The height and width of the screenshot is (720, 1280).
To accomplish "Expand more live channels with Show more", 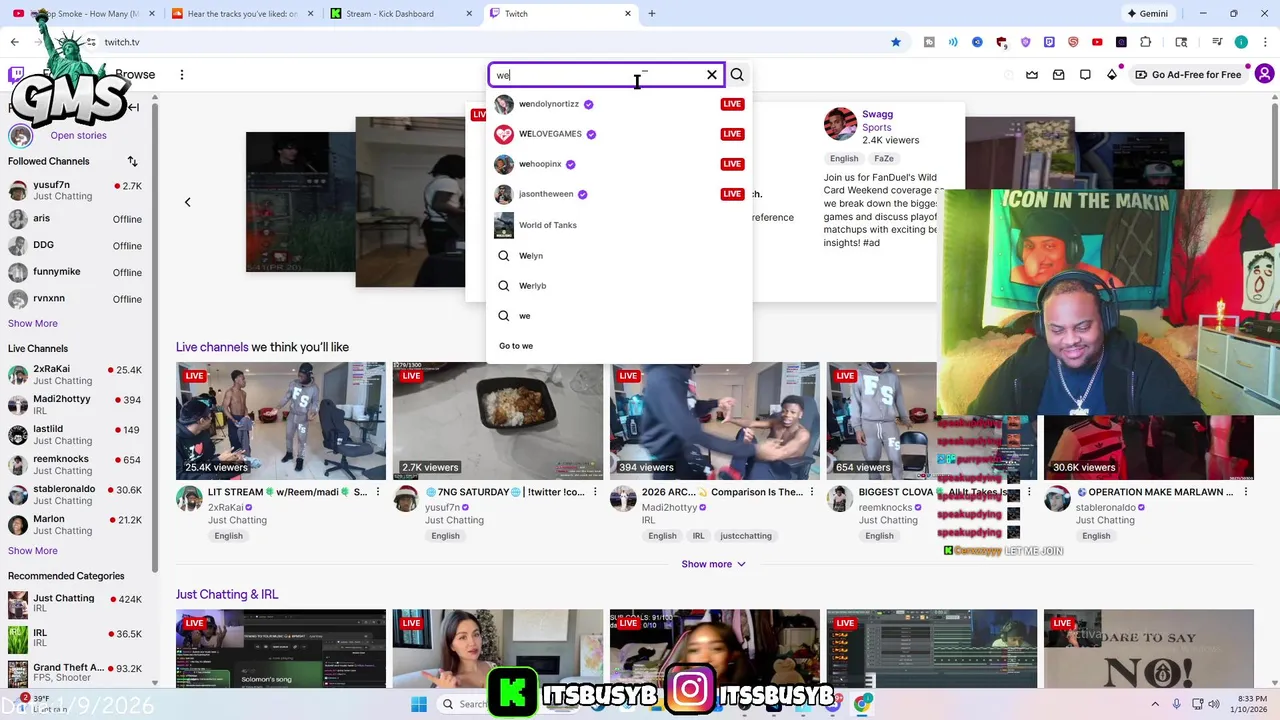I will coord(713,564).
